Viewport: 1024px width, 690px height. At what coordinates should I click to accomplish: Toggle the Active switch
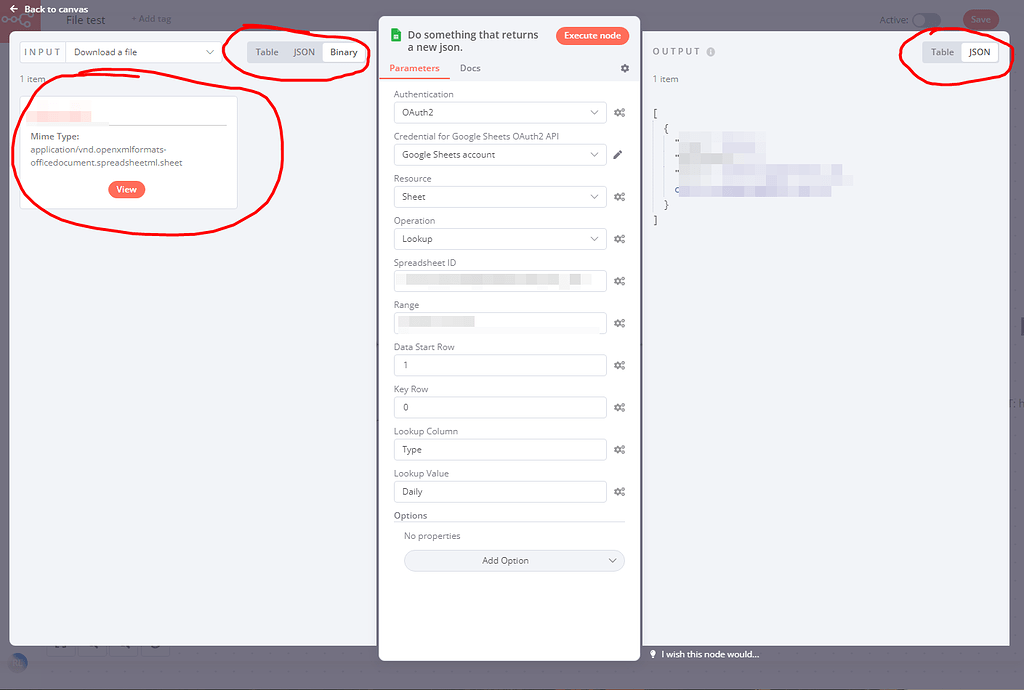[x=925, y=19]
